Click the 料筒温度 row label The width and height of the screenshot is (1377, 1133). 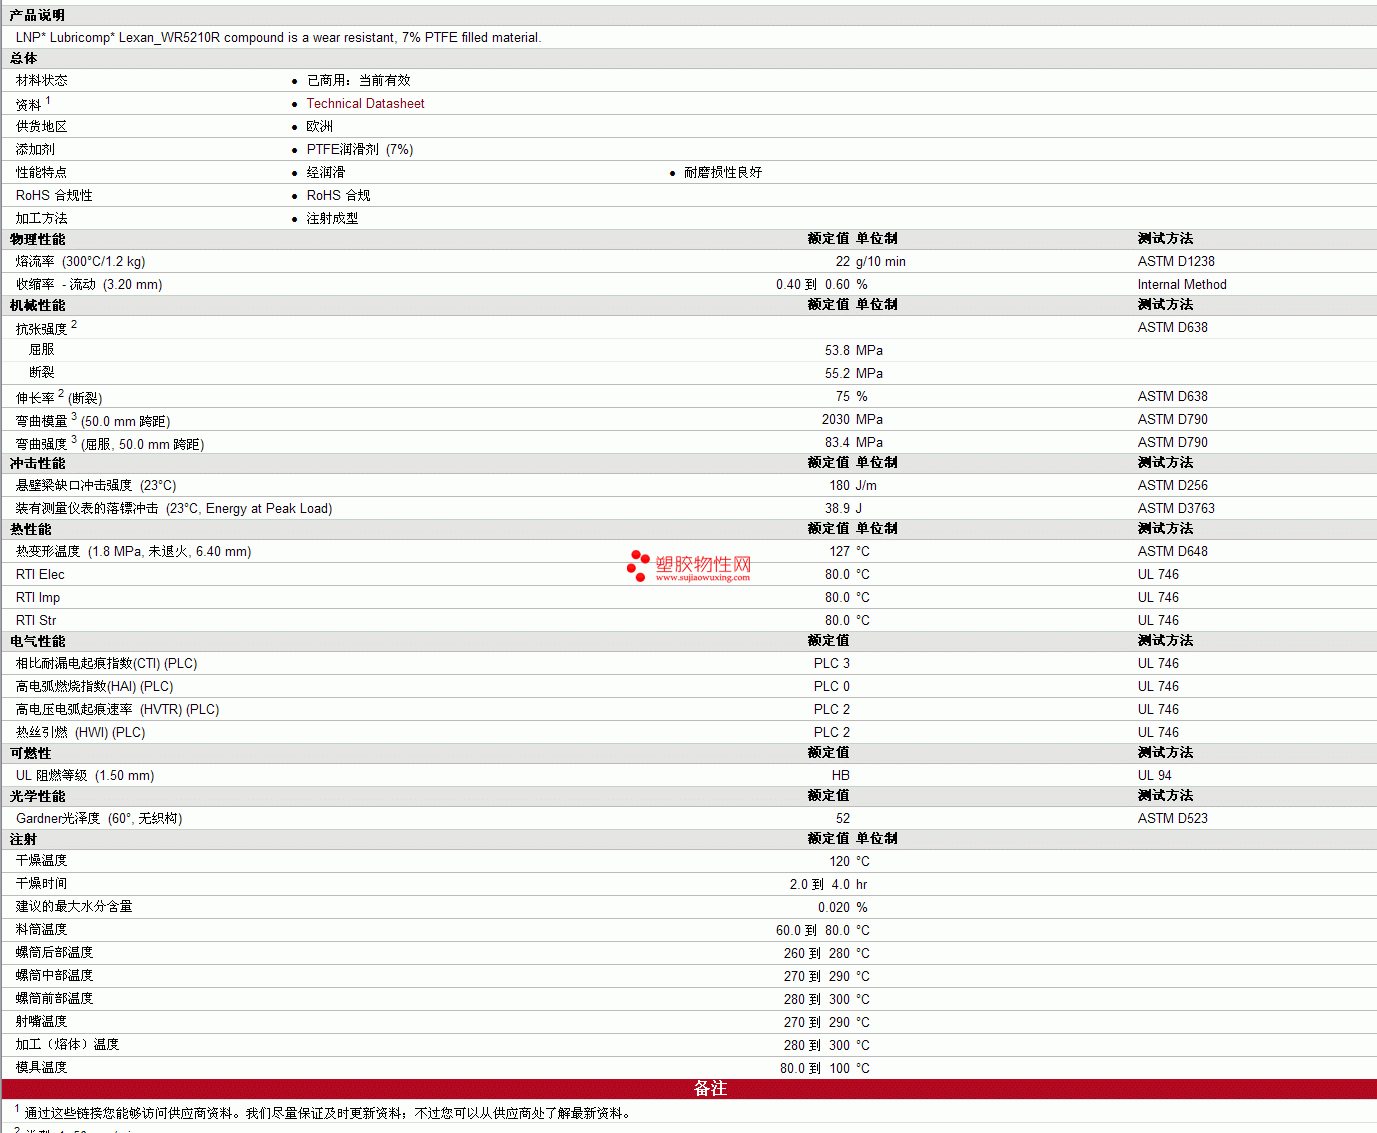pos(41,929)
